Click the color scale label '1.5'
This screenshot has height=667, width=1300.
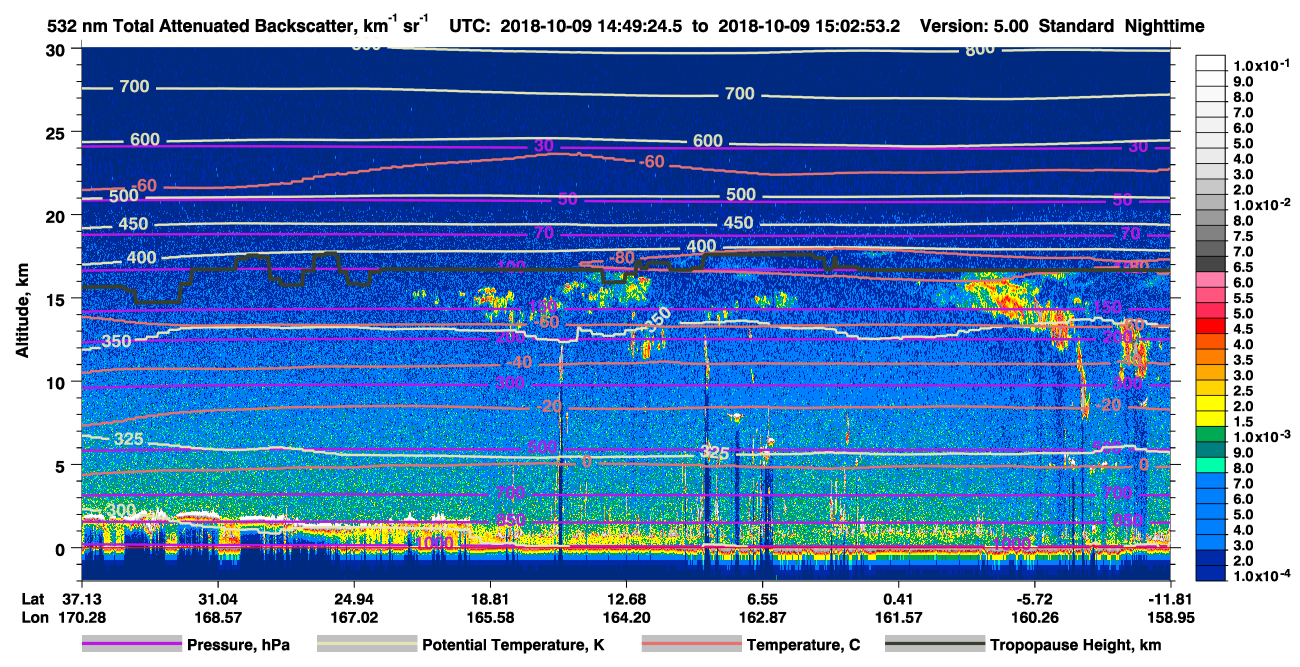(1243, 422)
